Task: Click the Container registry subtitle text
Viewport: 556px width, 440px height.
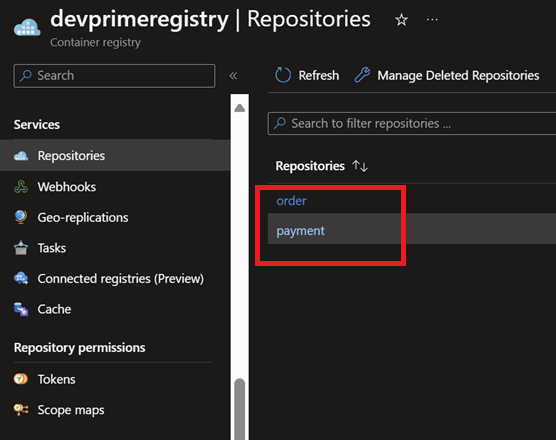Action: pos(95,42)
